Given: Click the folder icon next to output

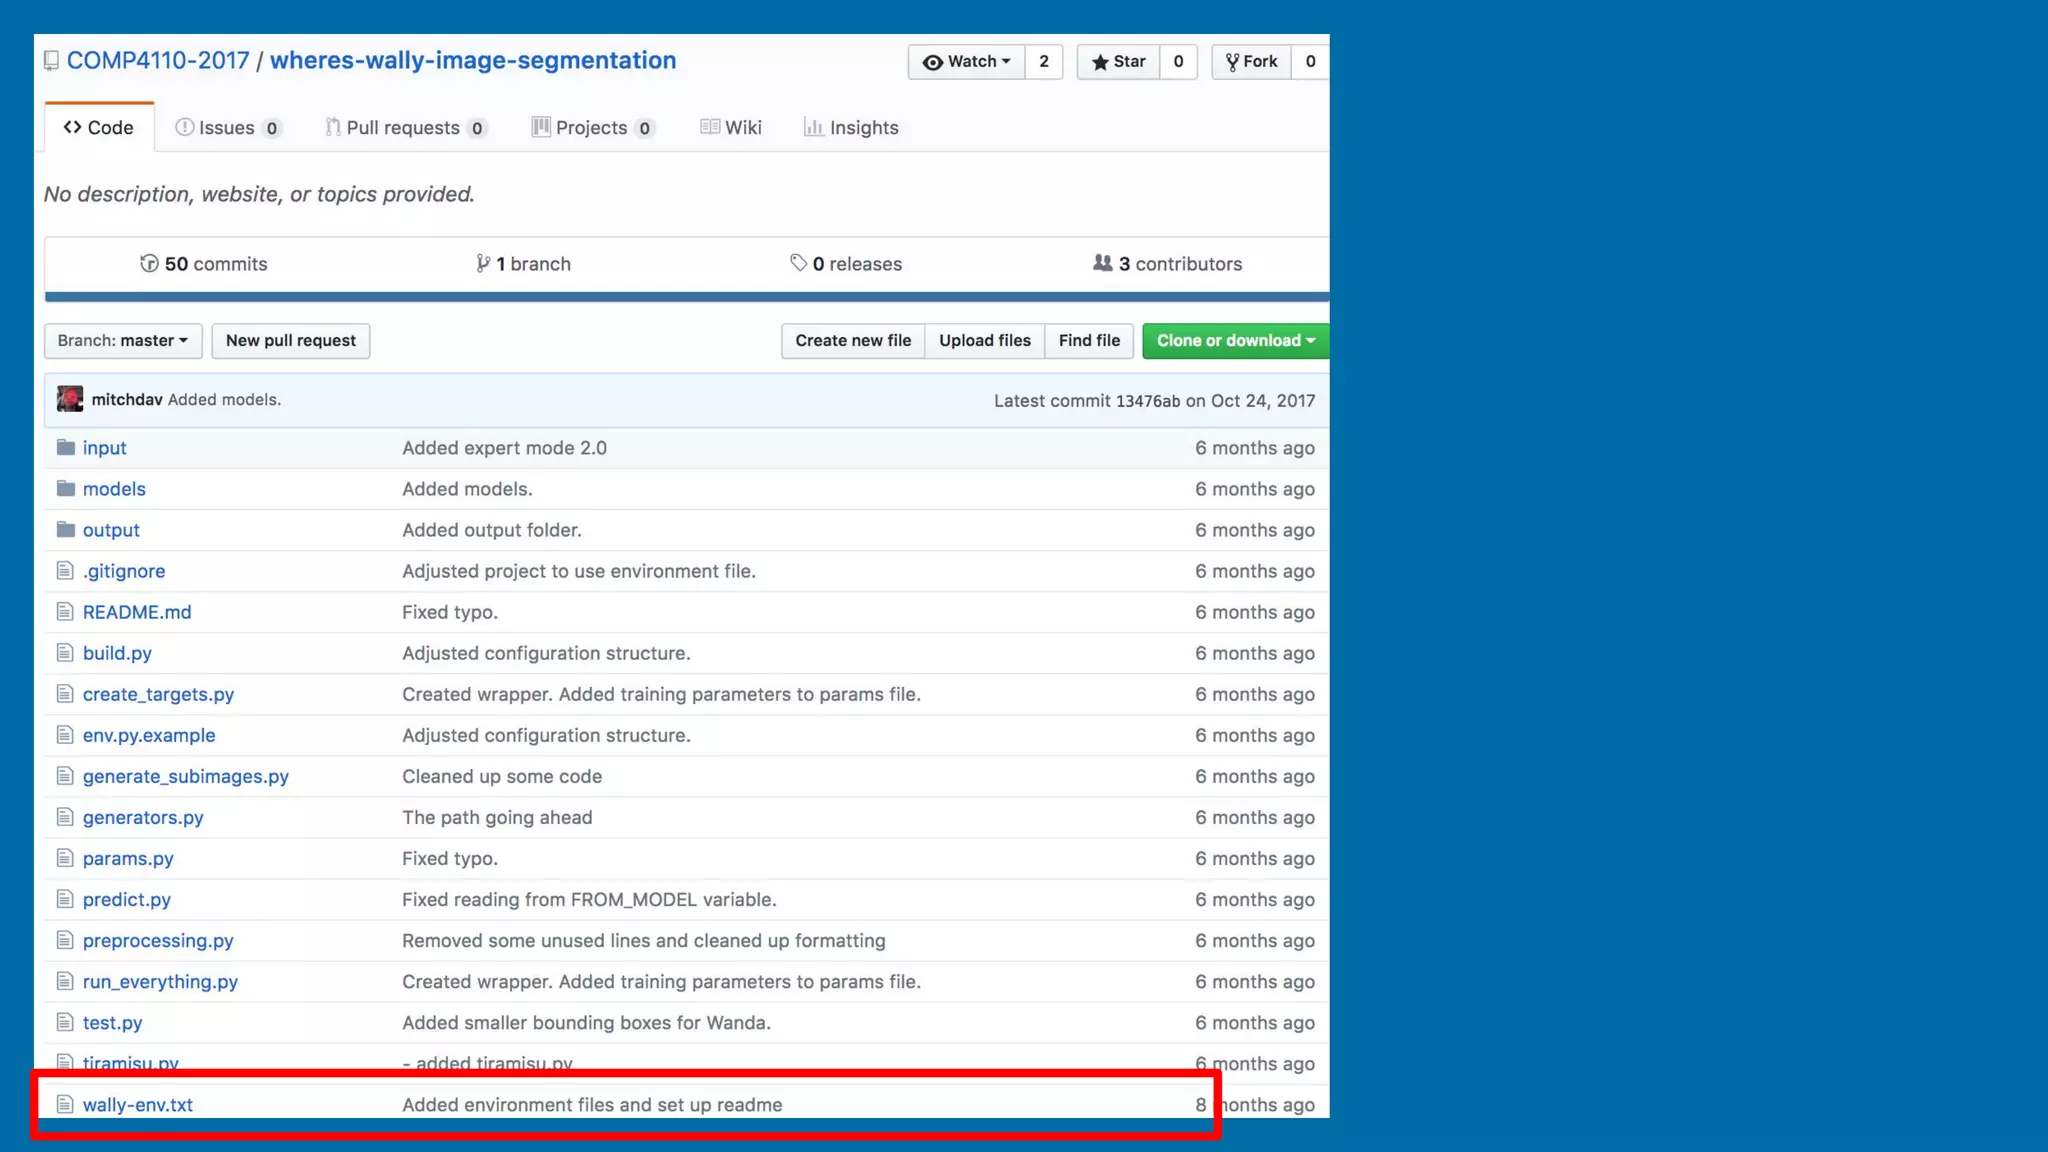Looking at the screenshot, I should 66,529.
